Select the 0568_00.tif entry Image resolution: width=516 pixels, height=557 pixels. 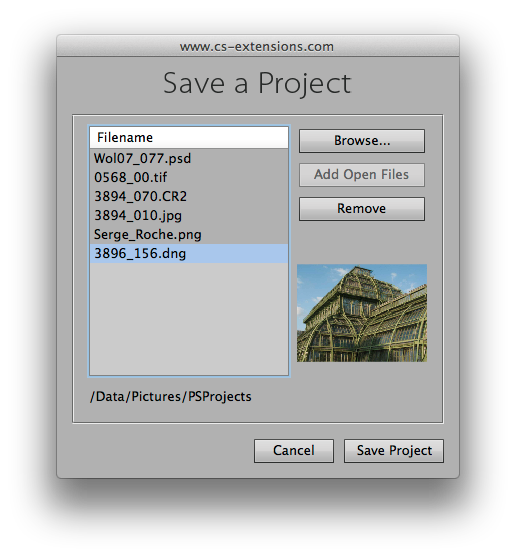[189, 177]
